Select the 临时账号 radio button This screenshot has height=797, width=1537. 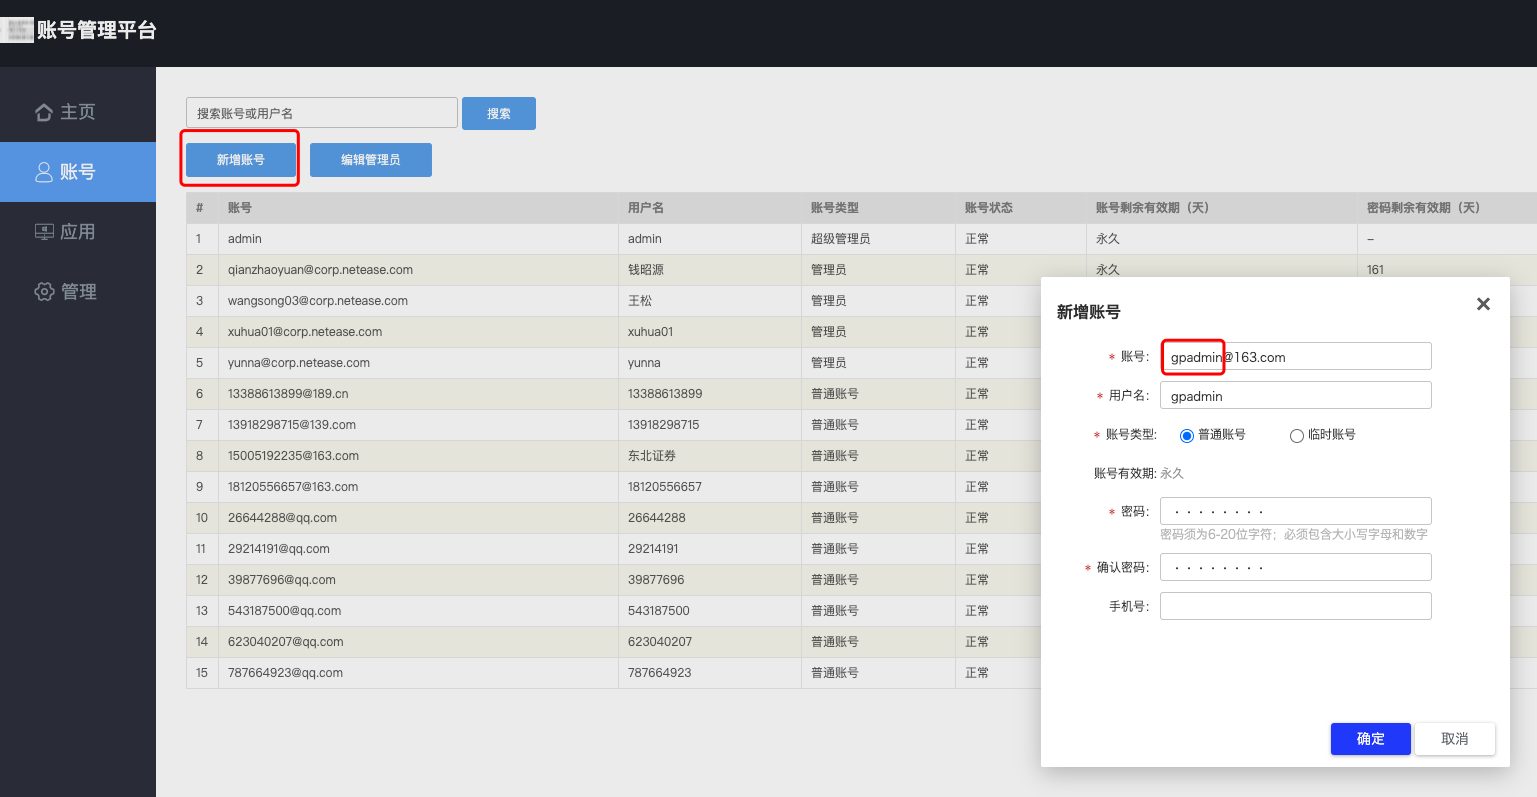pos(1297,435)
